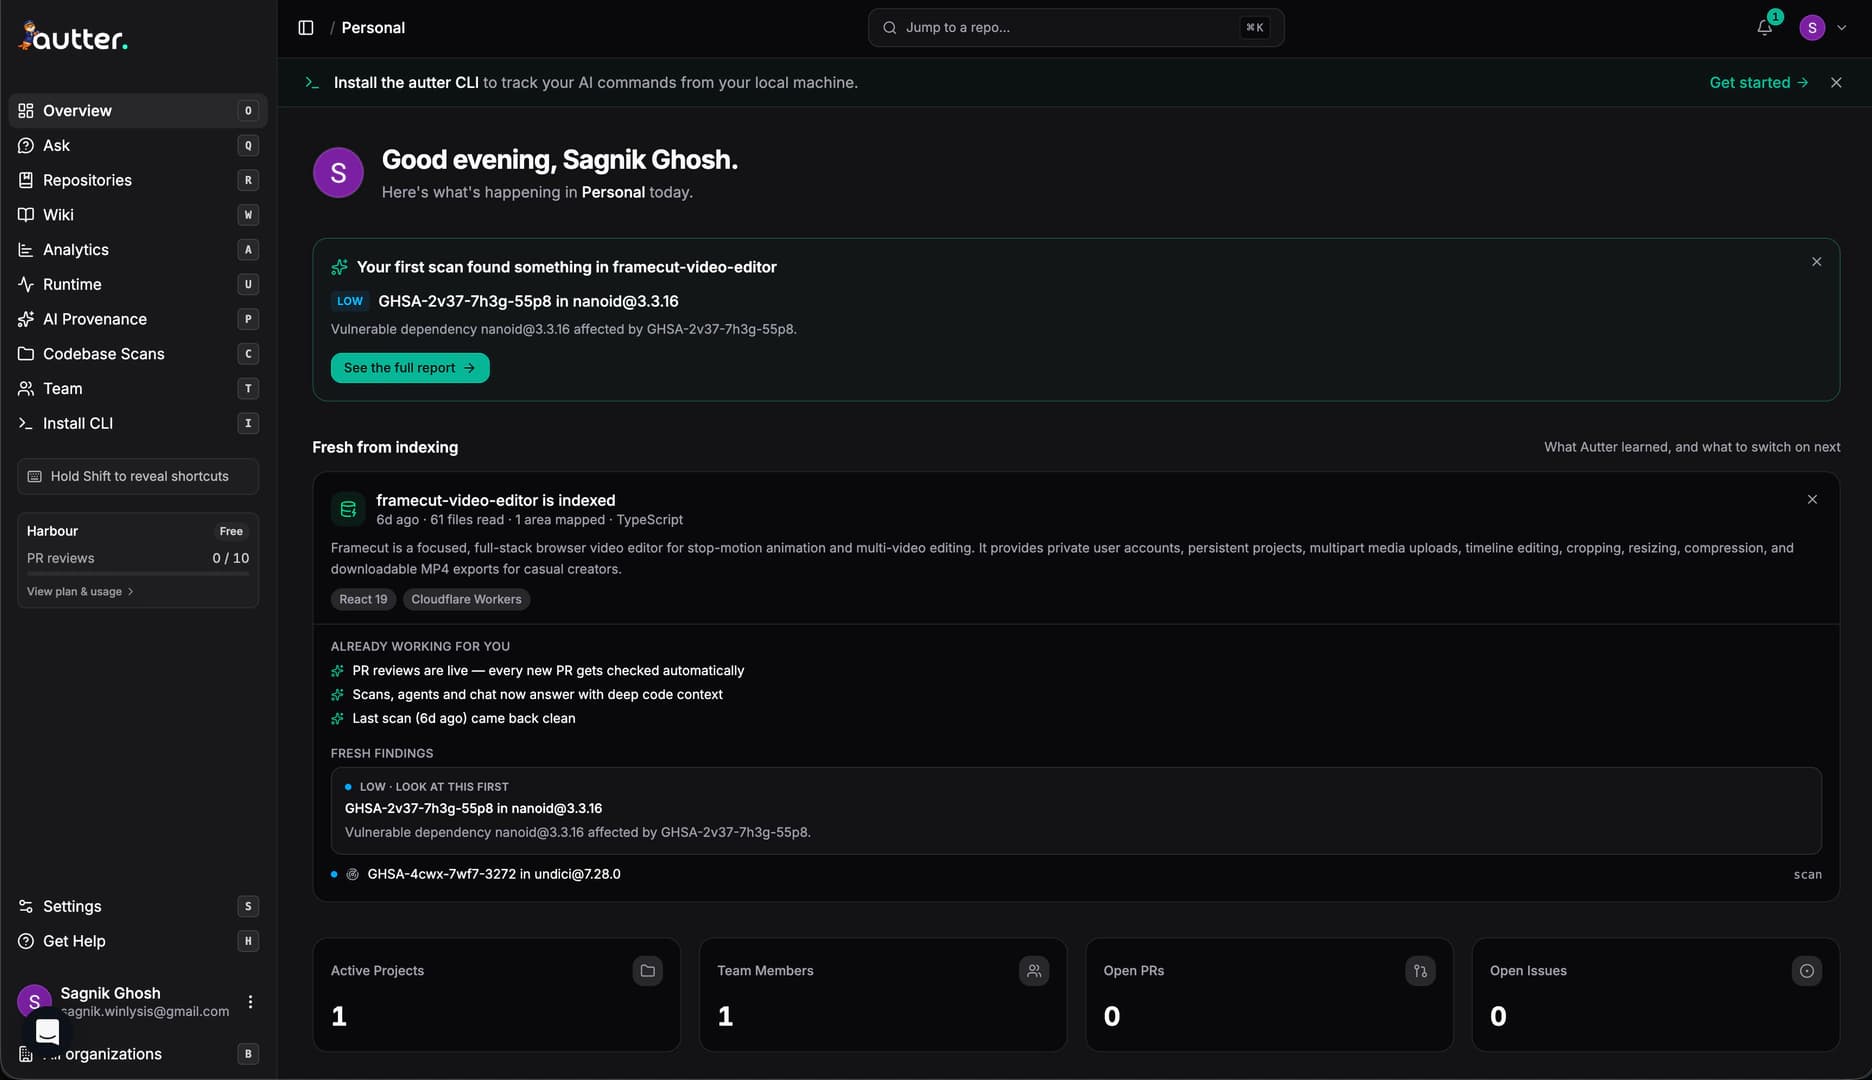Click Get started for the CLI
This screenshot has width=1872, height=1080.
point(1759,83)
